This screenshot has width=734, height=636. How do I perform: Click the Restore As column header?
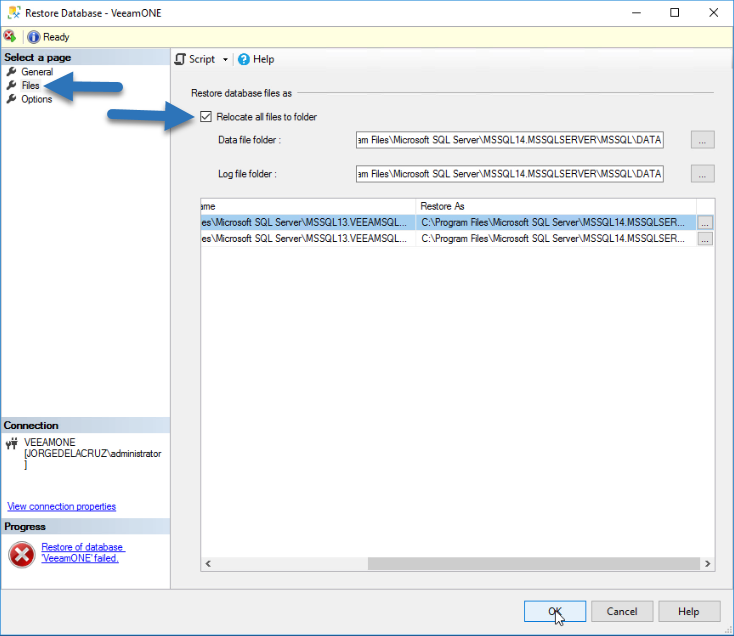[x=556, y=206]
